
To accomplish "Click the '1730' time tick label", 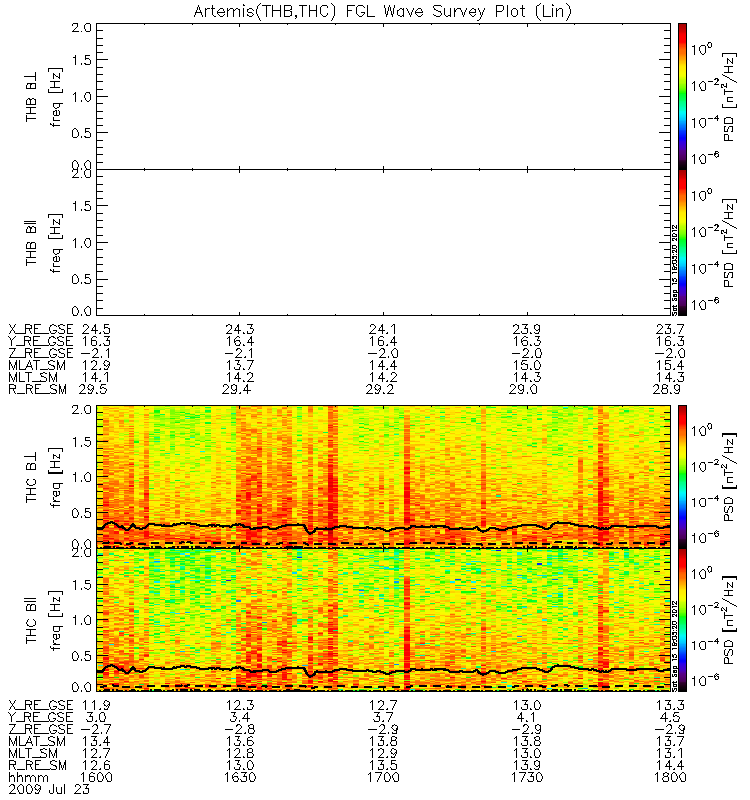I will tap(527, 778).
